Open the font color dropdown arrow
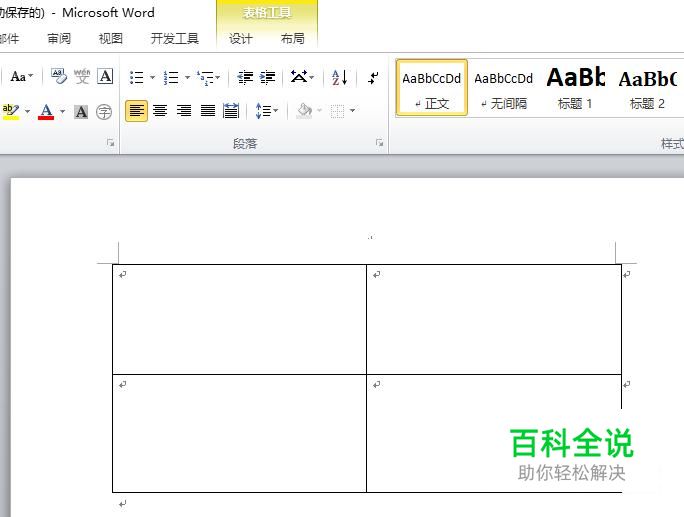Screen dimensions: 684x517 (62, 111)
